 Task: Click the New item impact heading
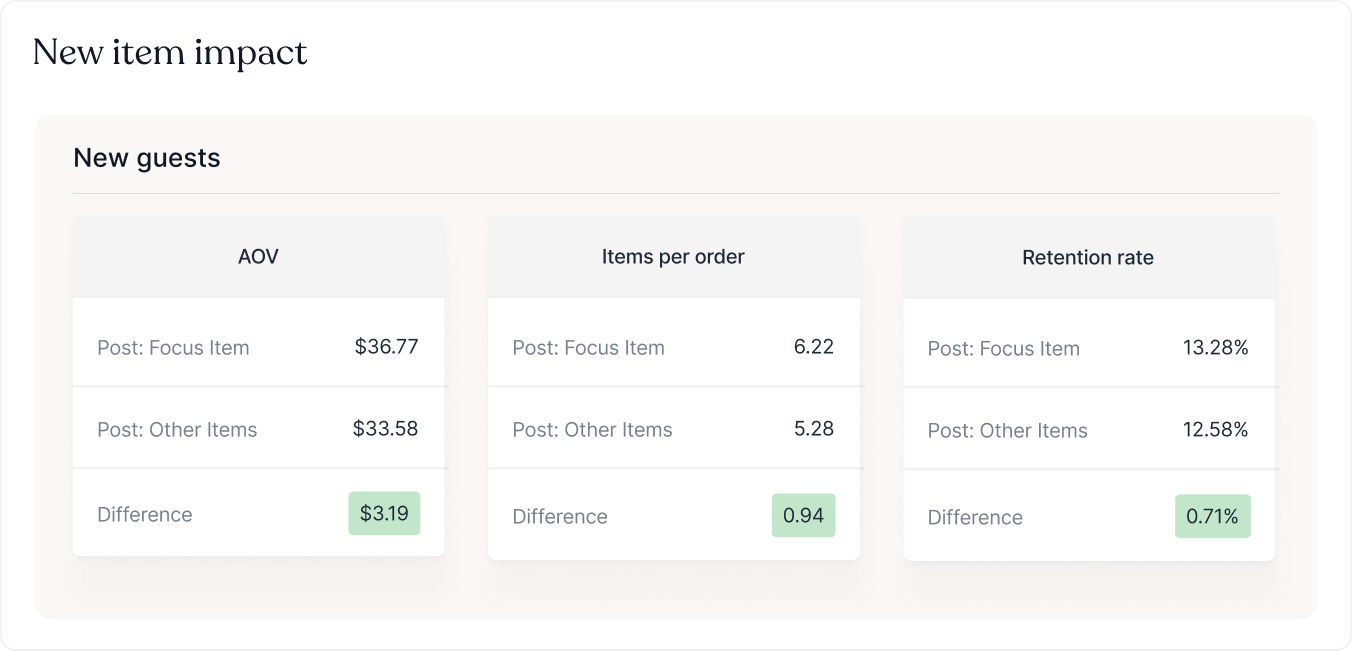tap(169, 53)
